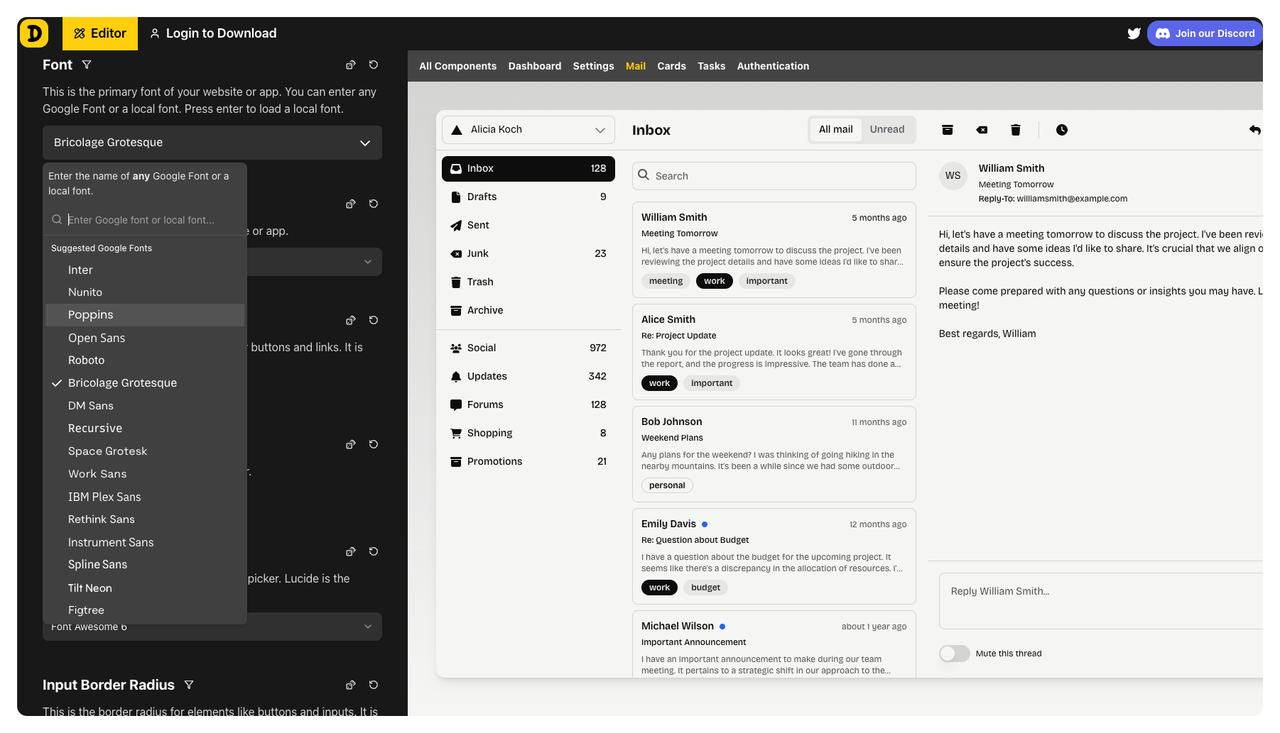Open the Junk folder in mail sidebar
1280x733 pixels.
[528, 253]
